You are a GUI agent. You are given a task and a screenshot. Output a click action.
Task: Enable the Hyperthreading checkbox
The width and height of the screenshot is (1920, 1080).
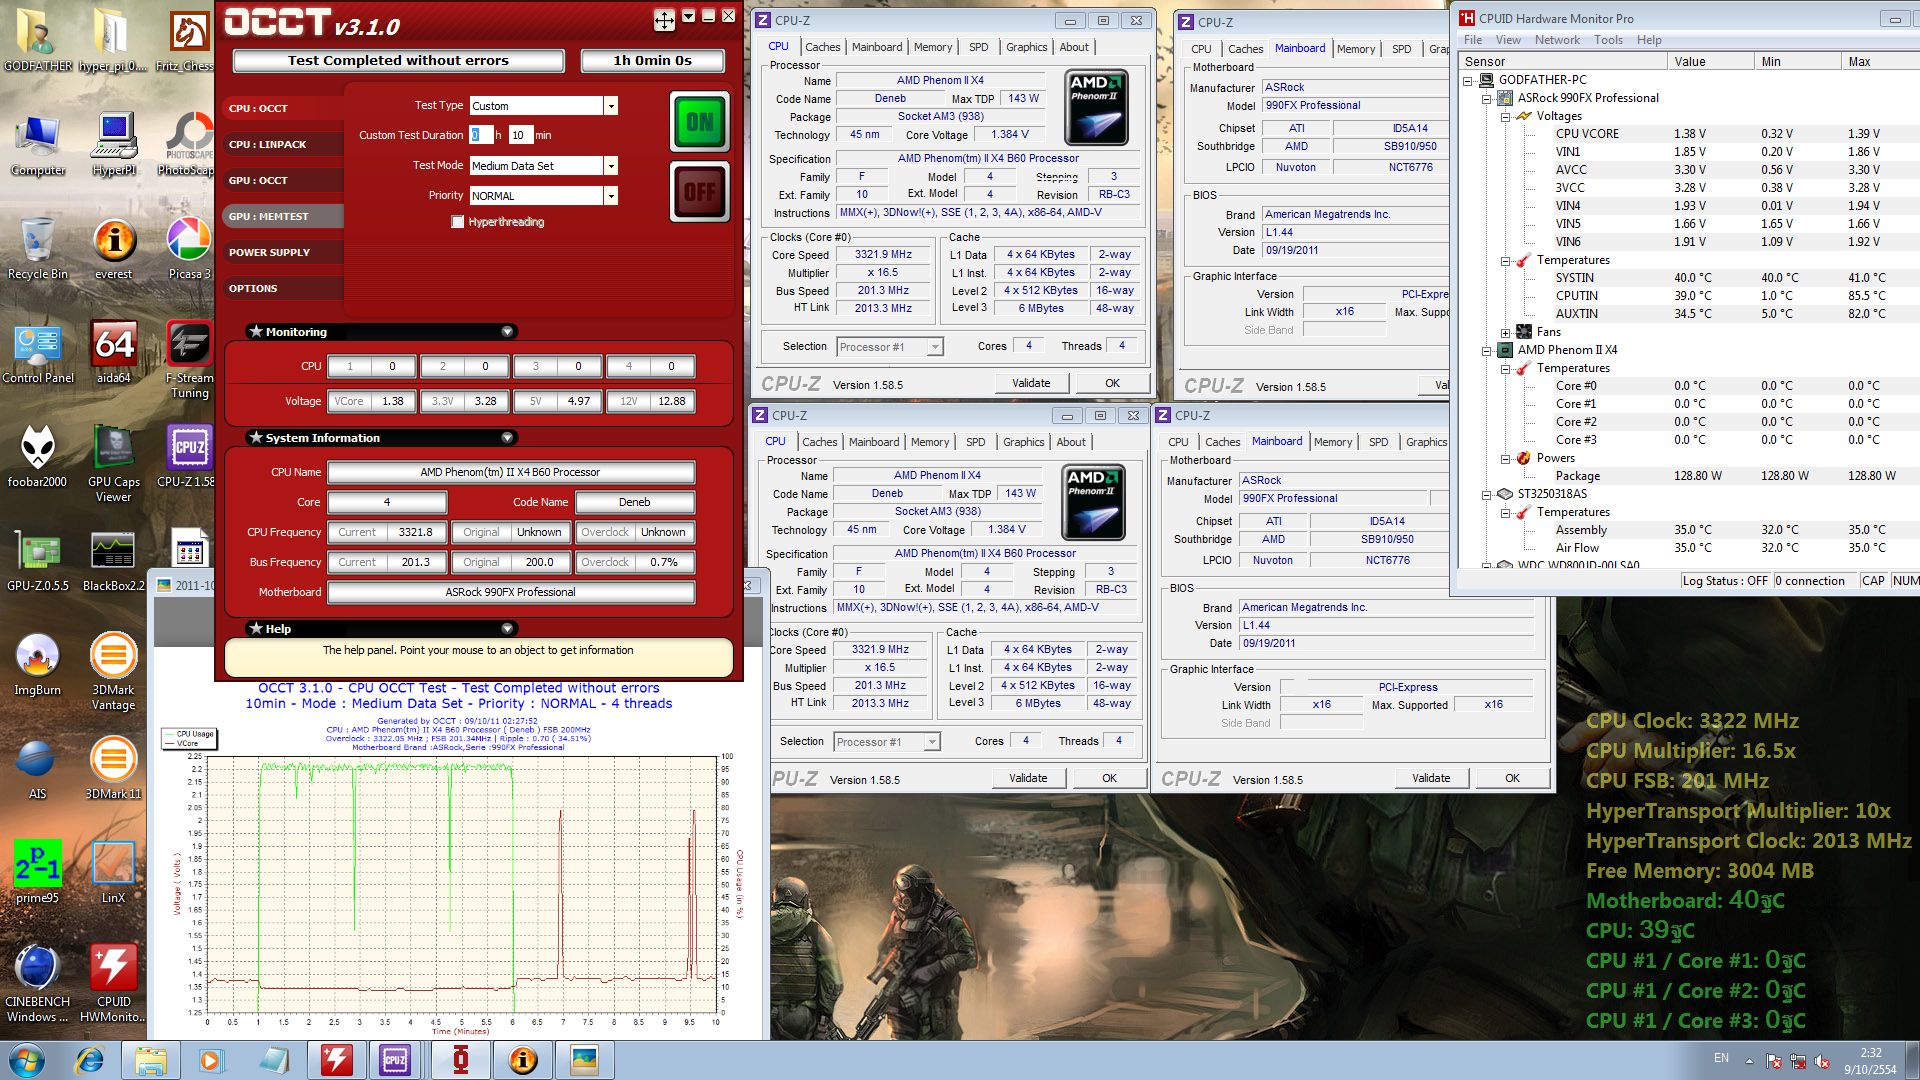[458, 222]
